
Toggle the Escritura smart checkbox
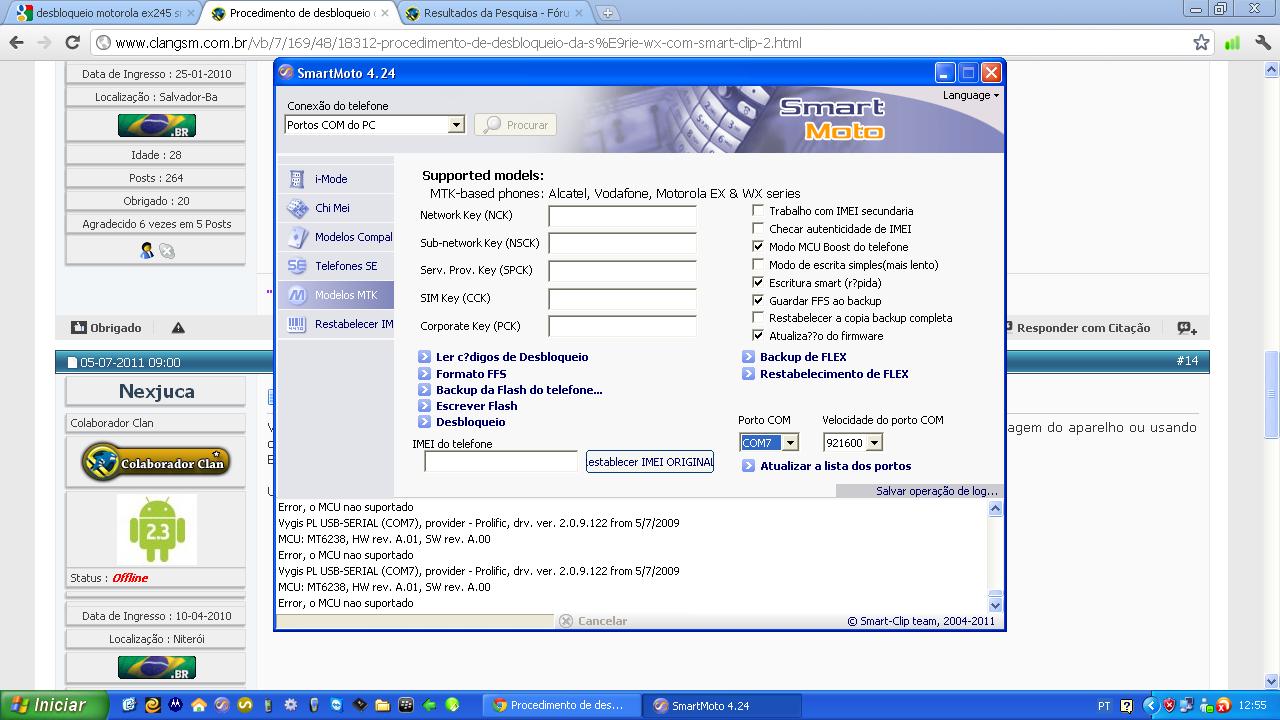[x=758, y=283]
